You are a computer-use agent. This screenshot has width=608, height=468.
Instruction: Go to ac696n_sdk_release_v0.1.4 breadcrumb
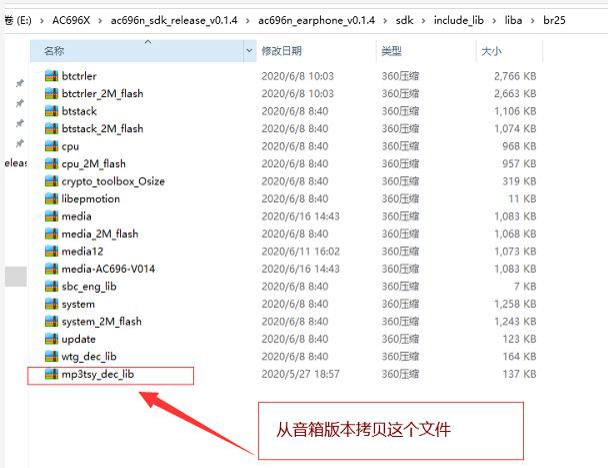click(x=174, y=21)
